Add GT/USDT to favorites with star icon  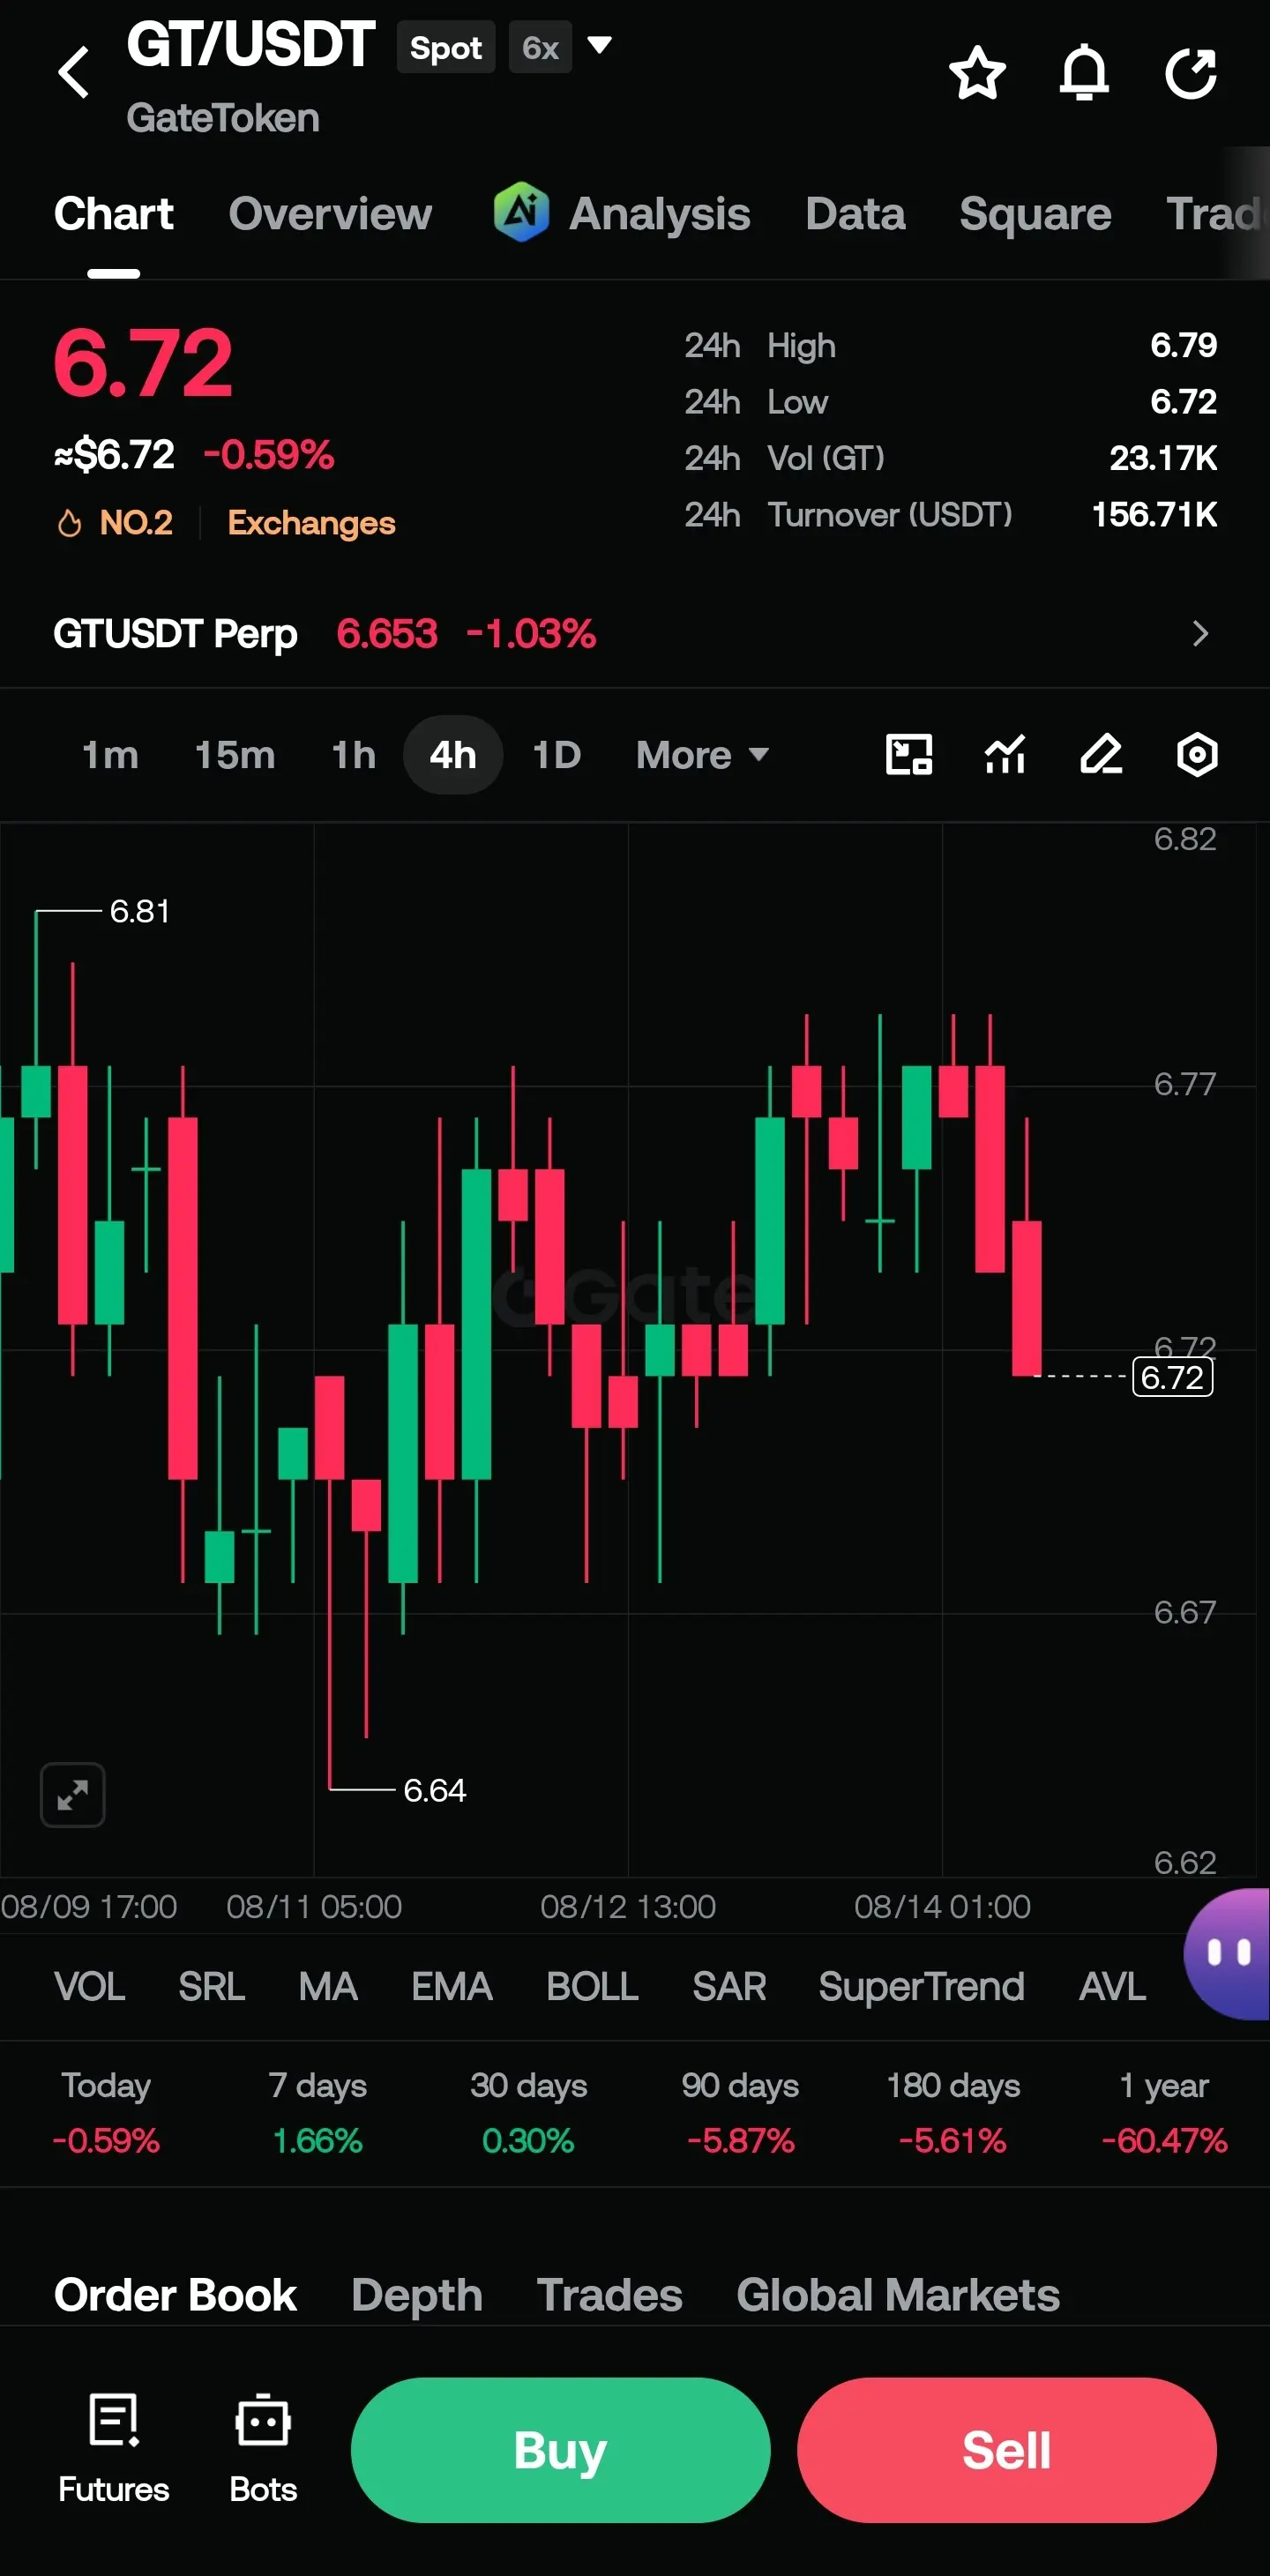coord(977,73)
